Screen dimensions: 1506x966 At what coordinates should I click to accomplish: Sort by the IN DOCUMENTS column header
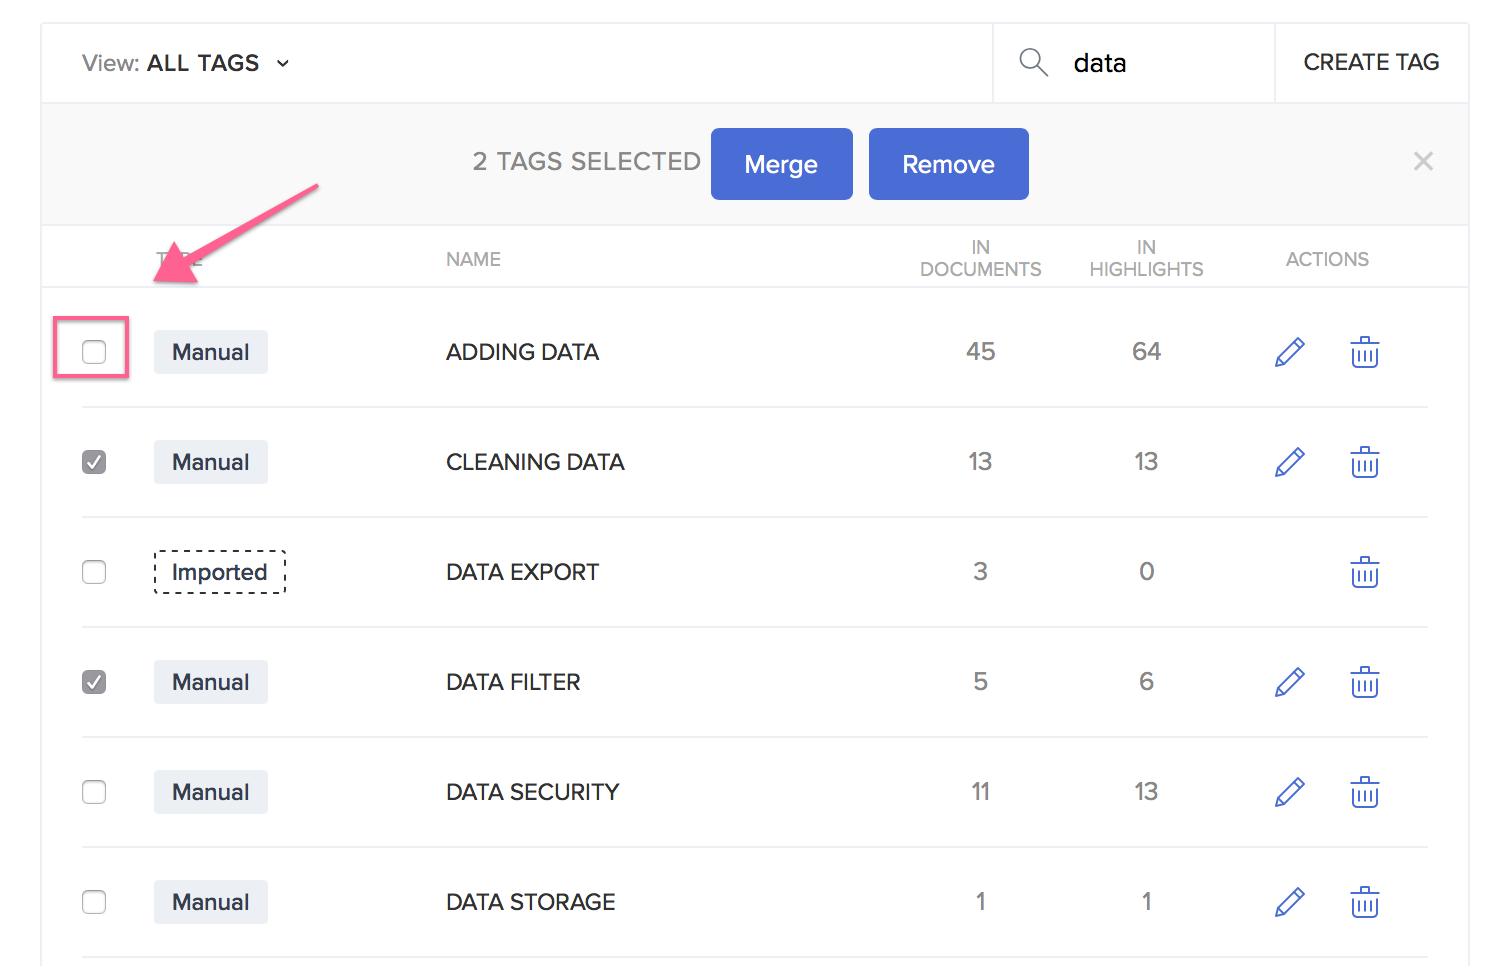tap(981, 258)
